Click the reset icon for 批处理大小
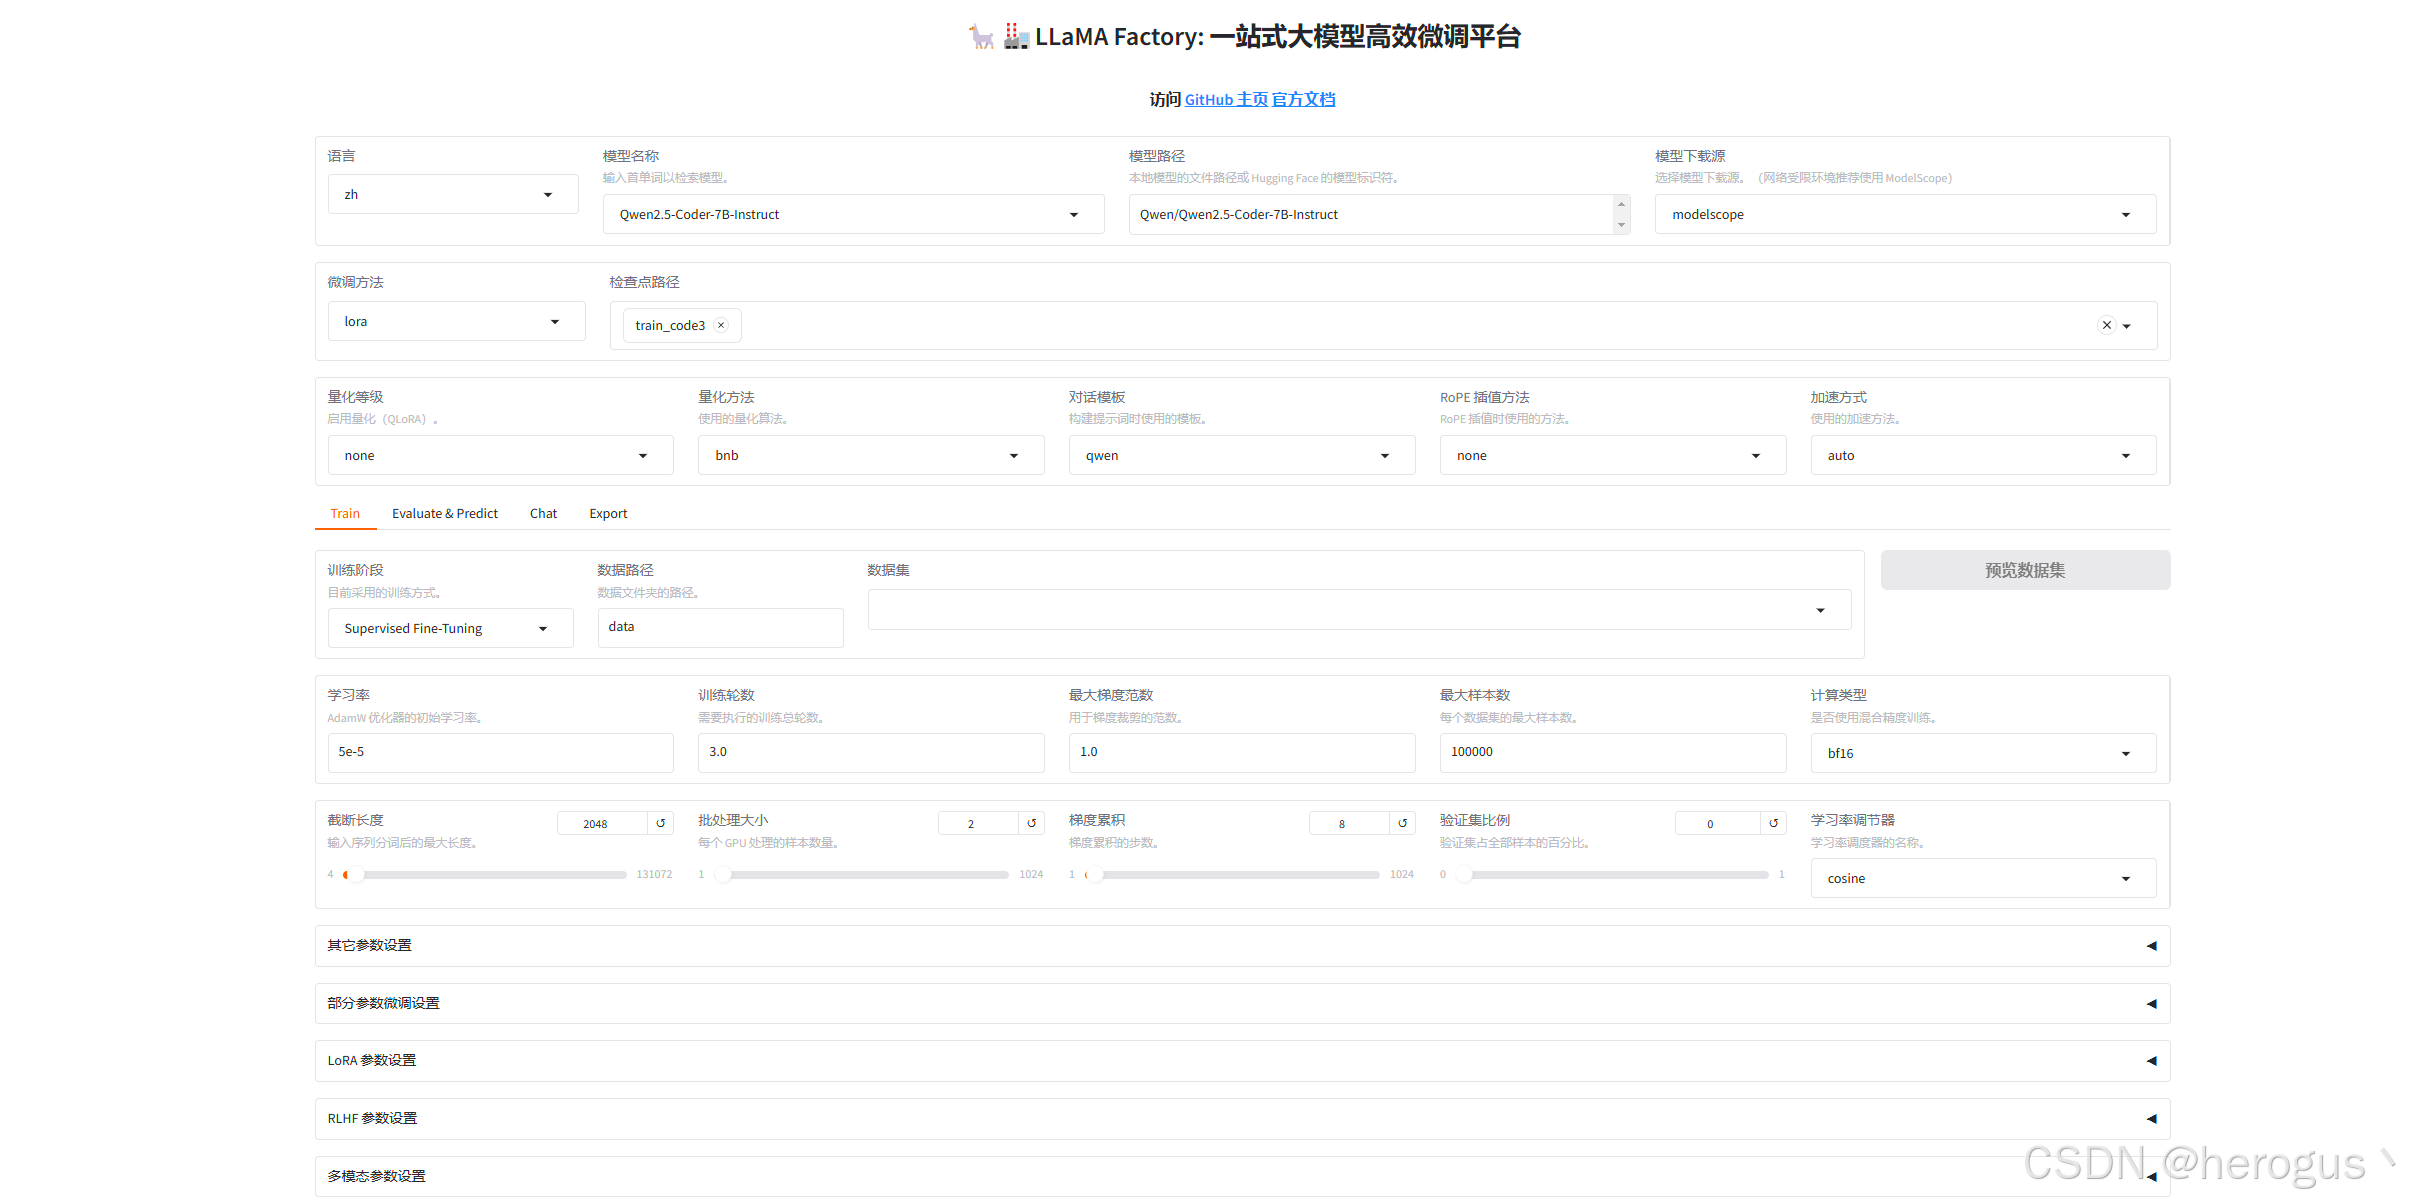The height and width of the screenshot is (1203, 2418). tap(1031, 823)
